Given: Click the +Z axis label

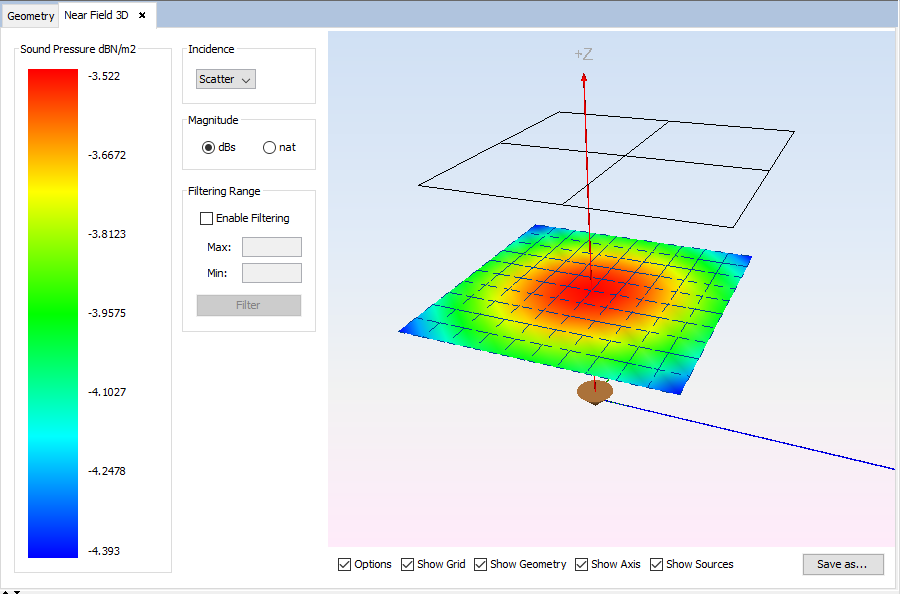Looking at the screenshot, I should (583, 54).
